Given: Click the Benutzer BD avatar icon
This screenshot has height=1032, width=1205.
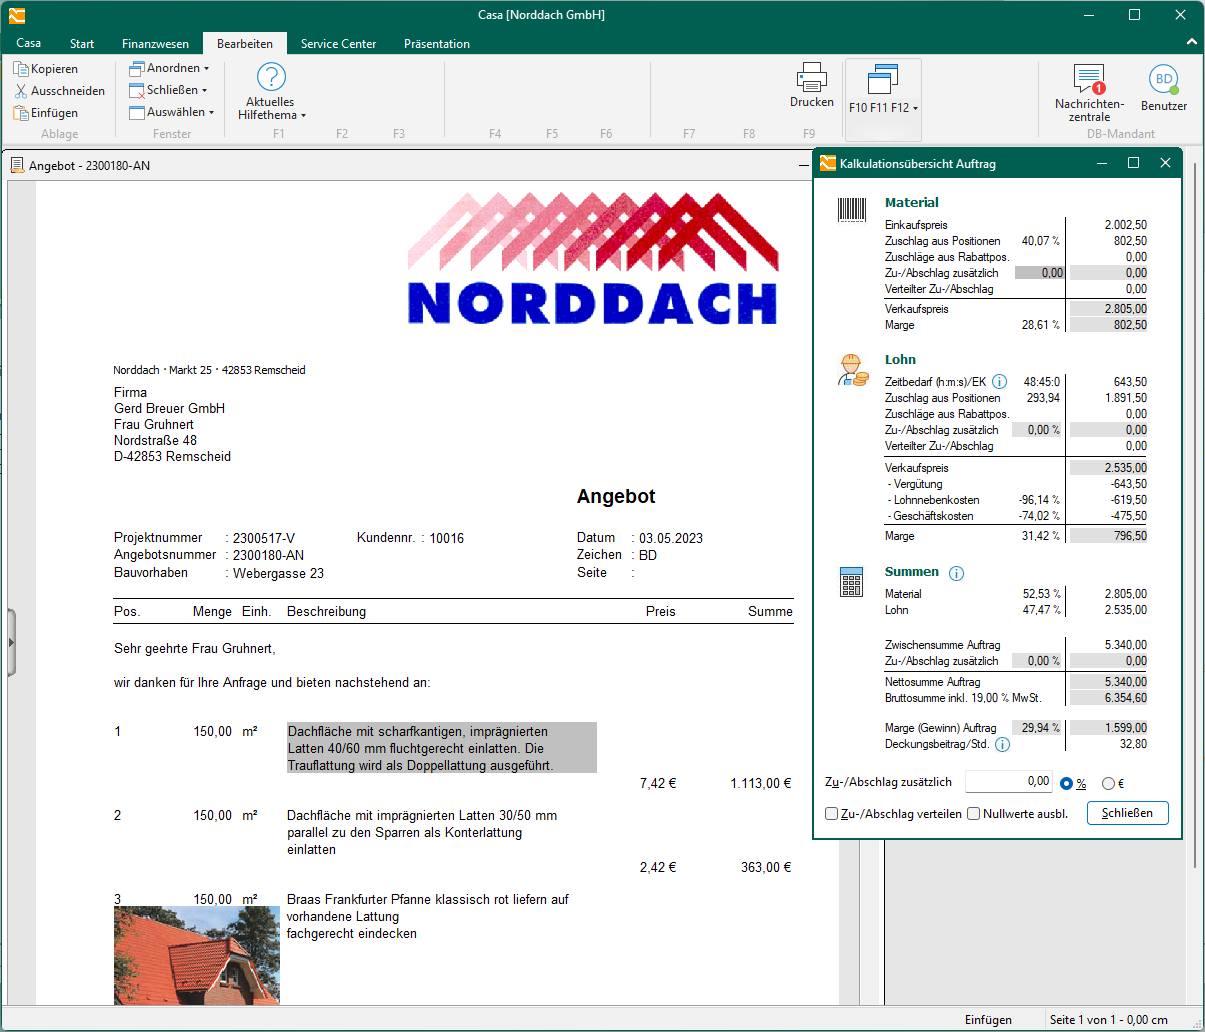Looking at the screenshot, I should coord(1163,80).
